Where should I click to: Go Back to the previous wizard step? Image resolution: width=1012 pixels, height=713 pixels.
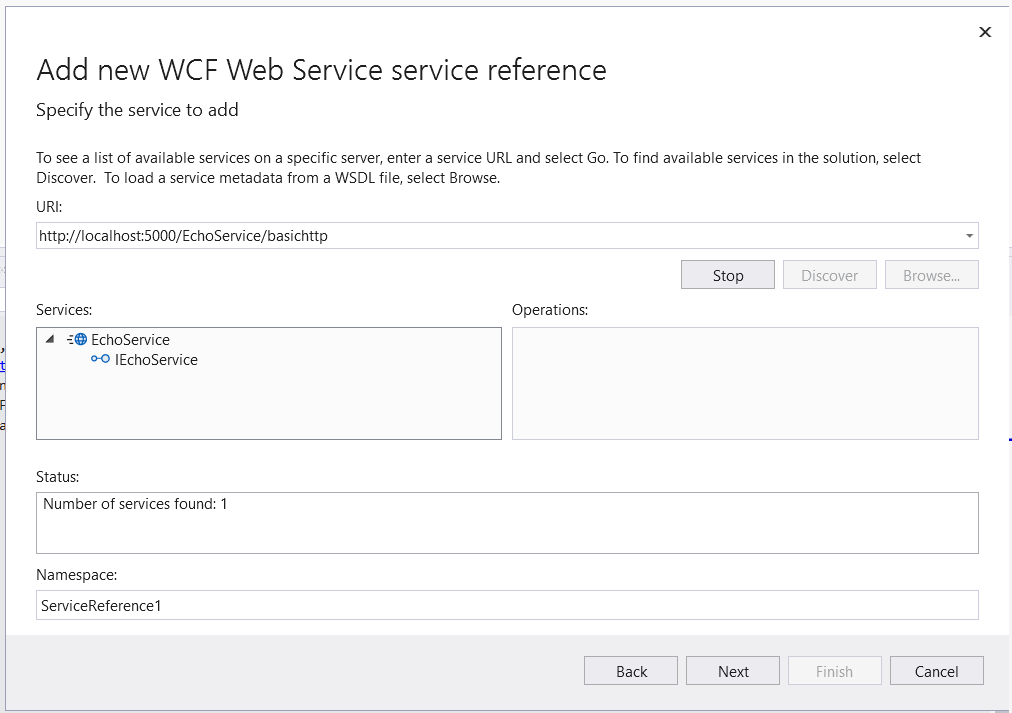[x=631, y=671]
